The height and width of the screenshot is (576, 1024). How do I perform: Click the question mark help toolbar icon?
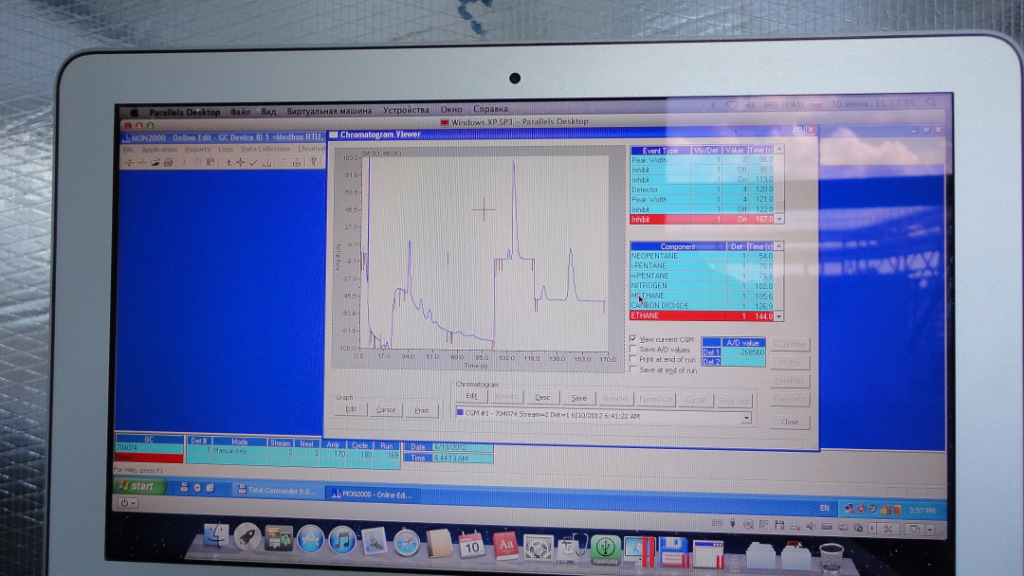coord(313,162)
